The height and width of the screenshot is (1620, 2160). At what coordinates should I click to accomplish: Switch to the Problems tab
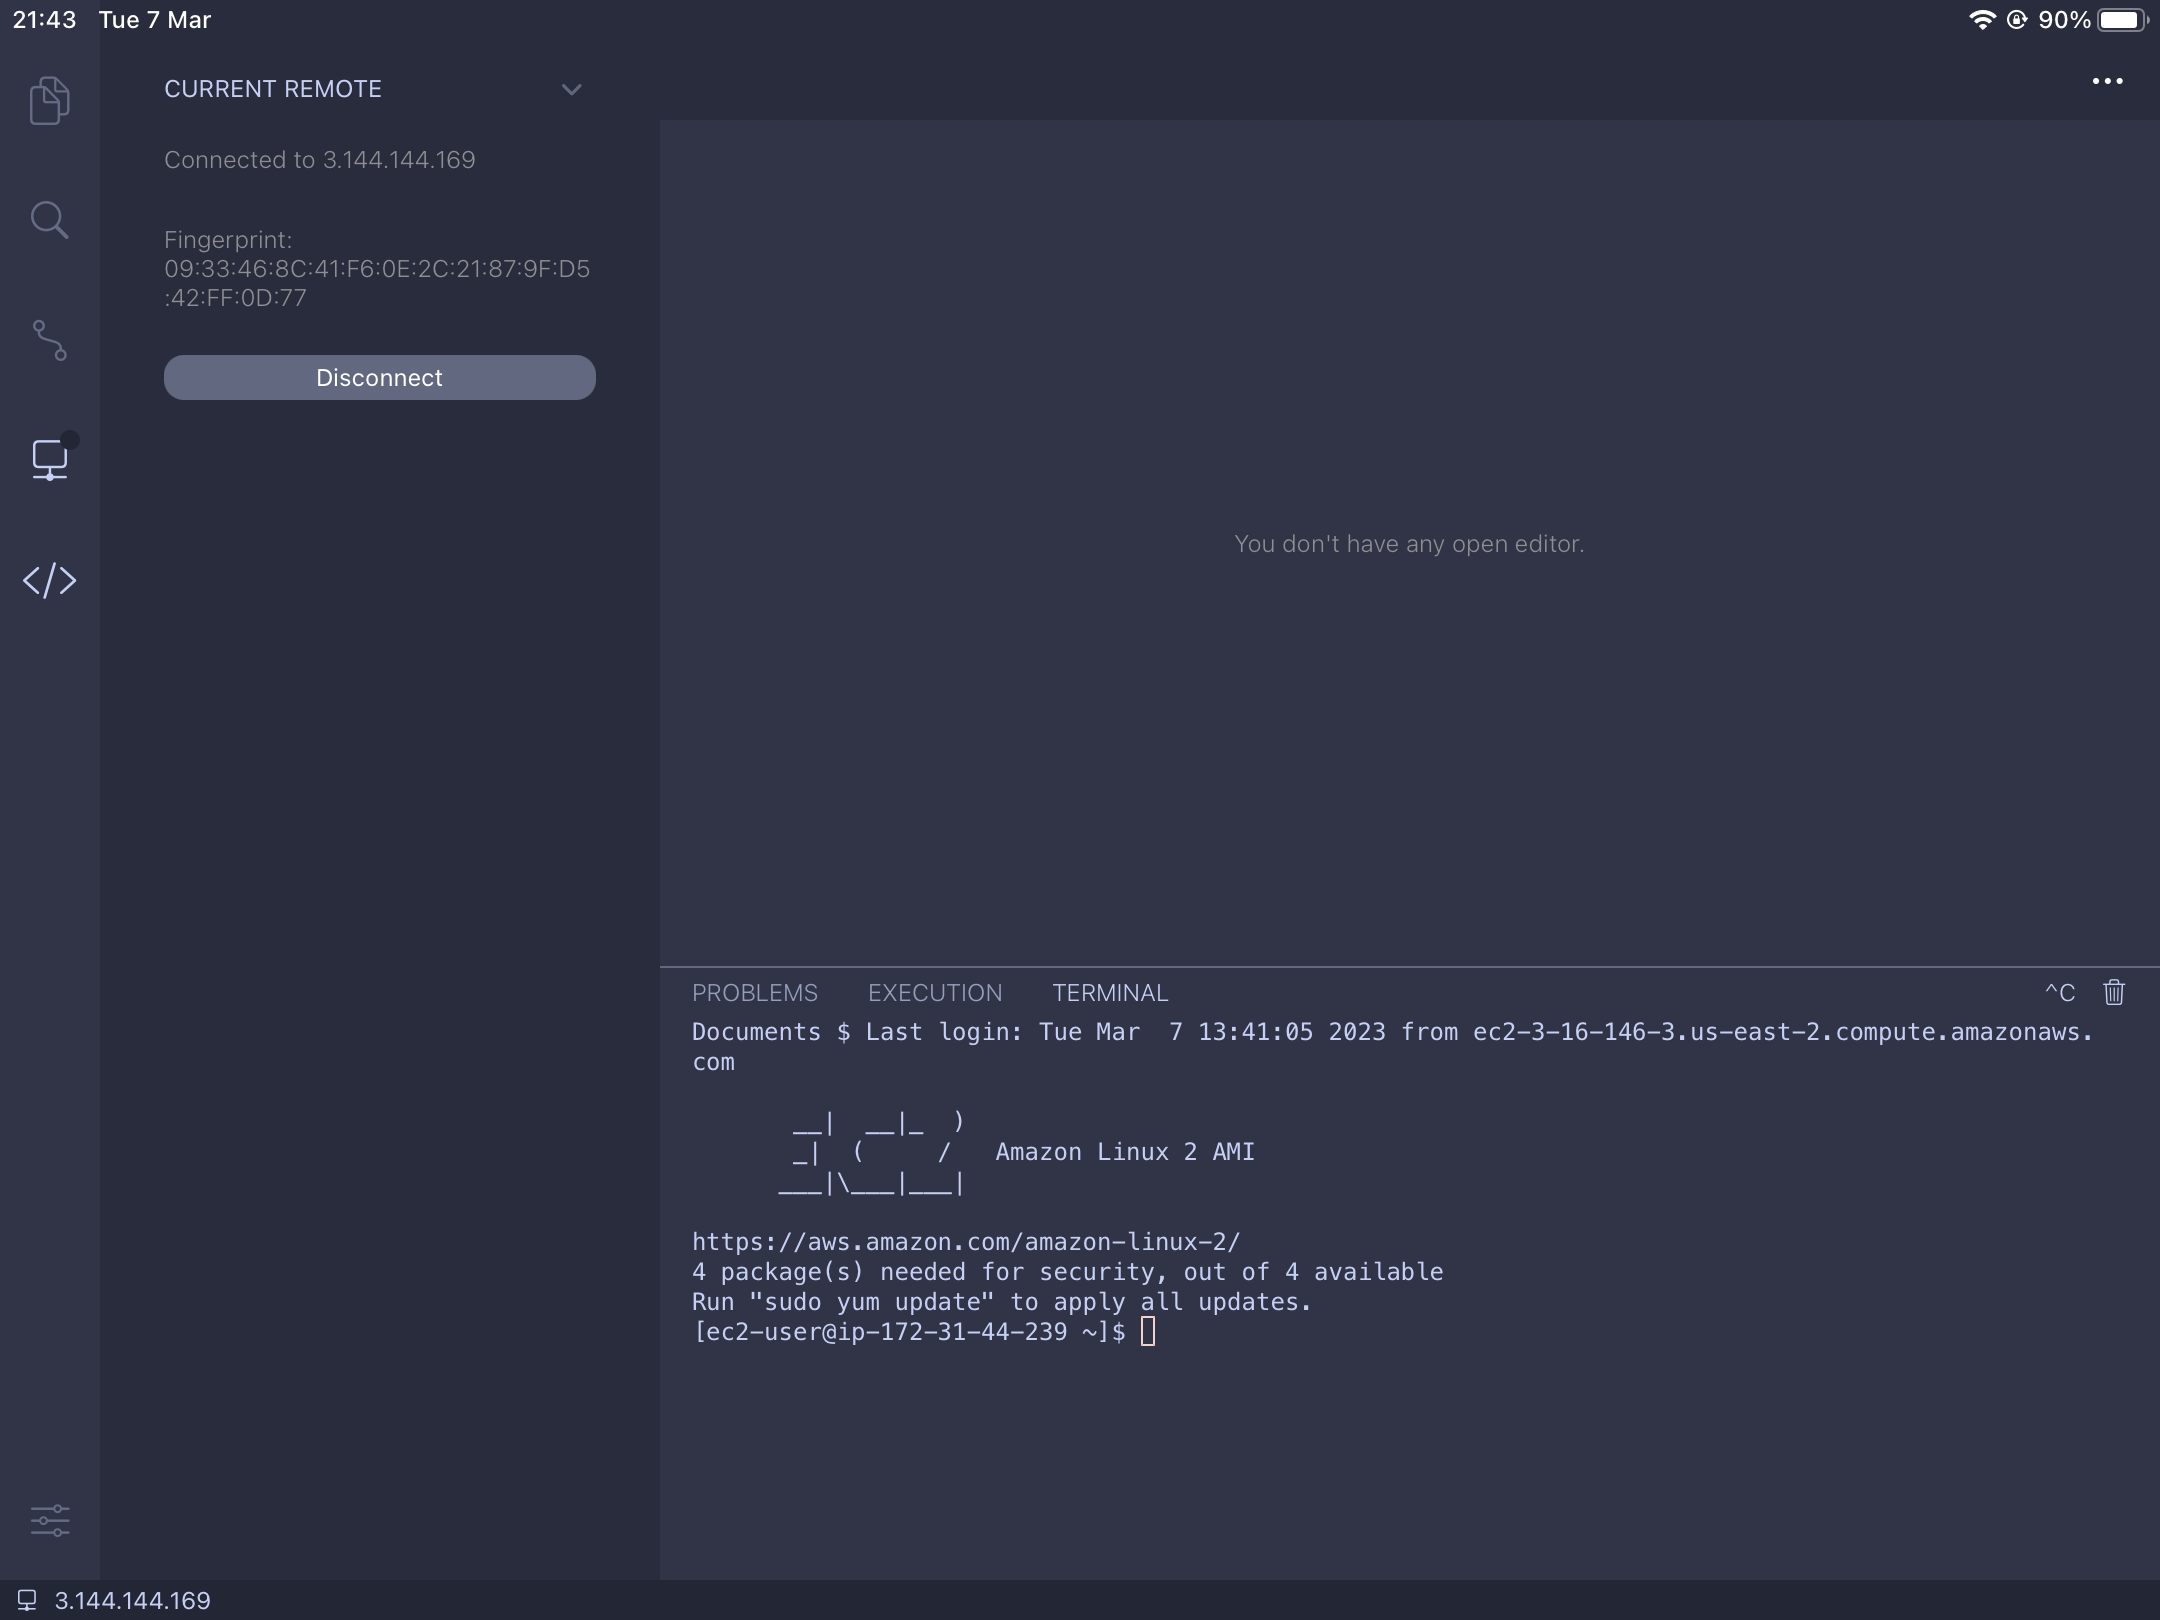tap(754, 992)
